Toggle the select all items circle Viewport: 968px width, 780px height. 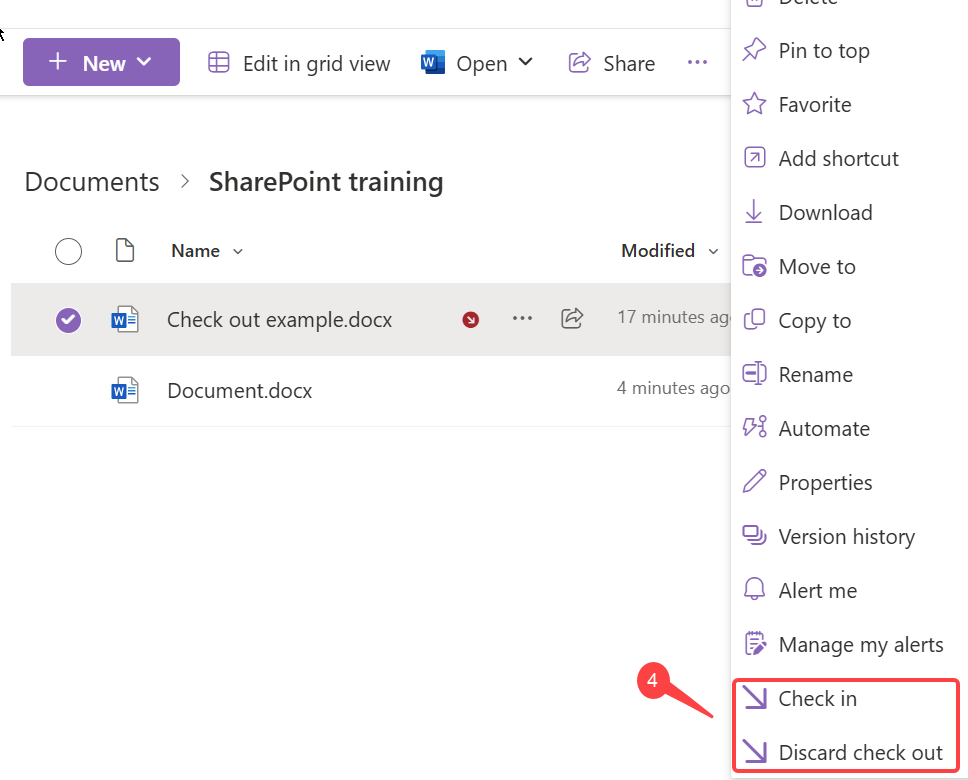68,251
